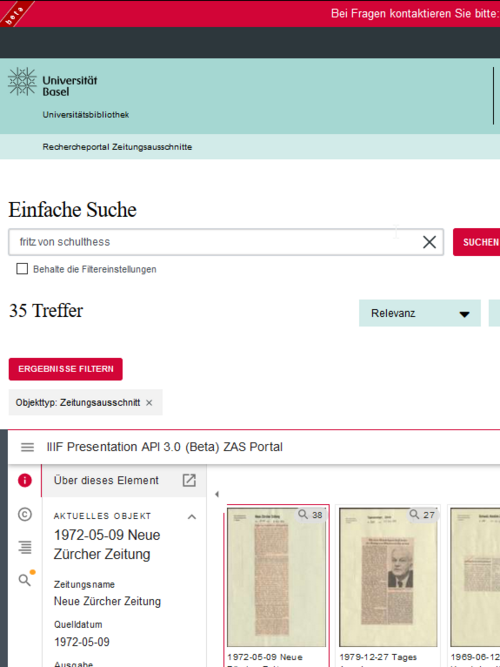
Task: Open the search panel magnifier icon
Action: 25,579
